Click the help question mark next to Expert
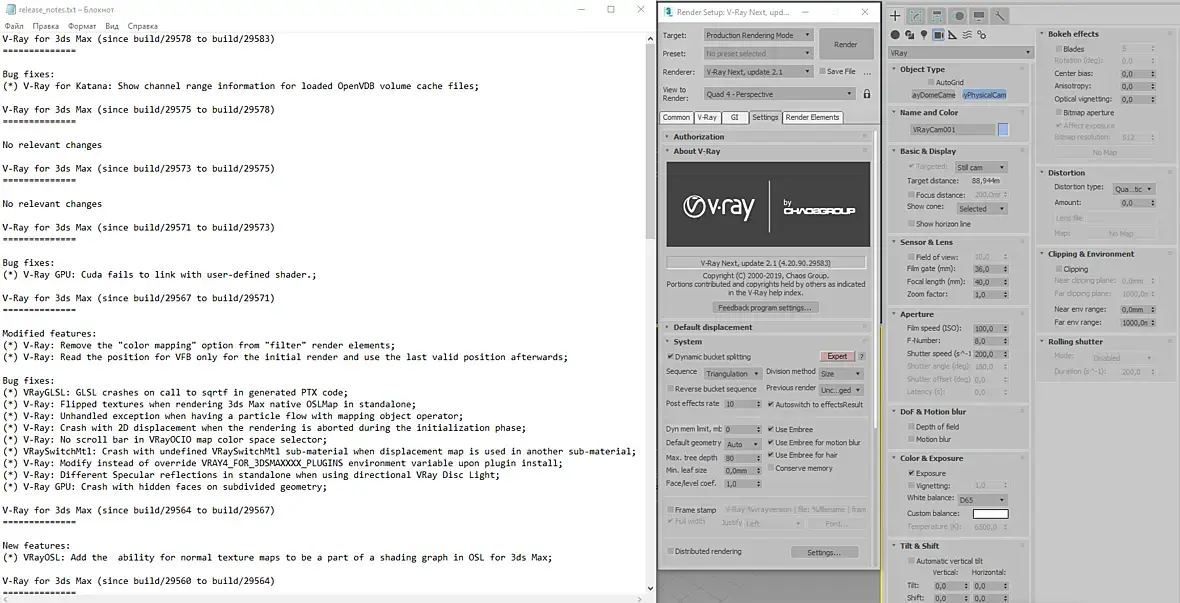 tap(862, 356)
